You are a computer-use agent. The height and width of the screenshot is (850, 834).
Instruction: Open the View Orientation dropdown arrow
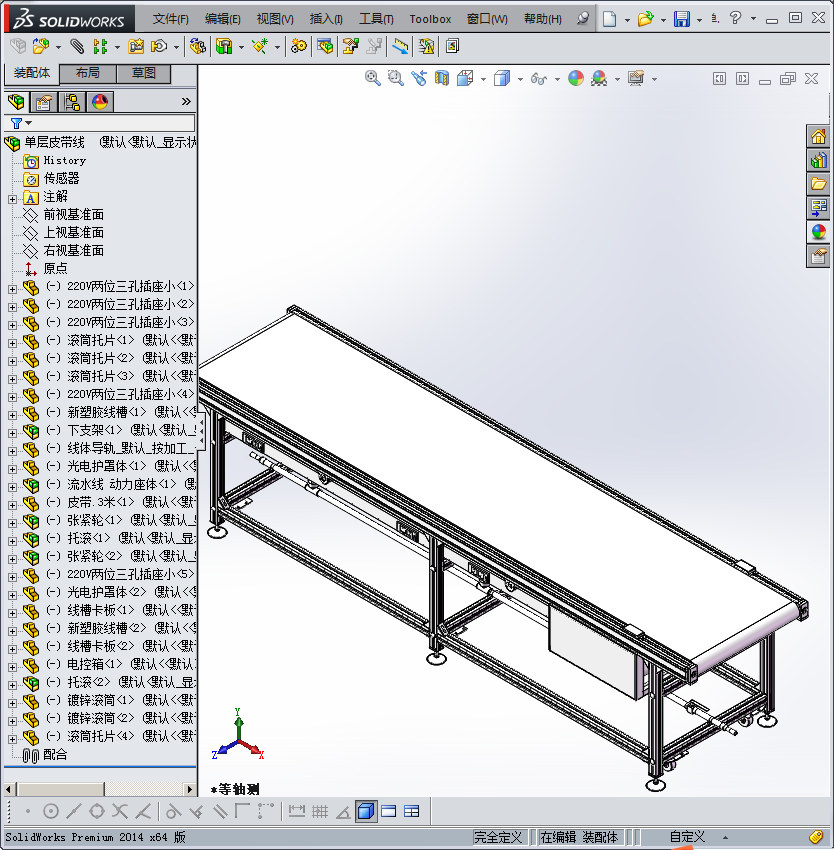[x=483, y=79]
